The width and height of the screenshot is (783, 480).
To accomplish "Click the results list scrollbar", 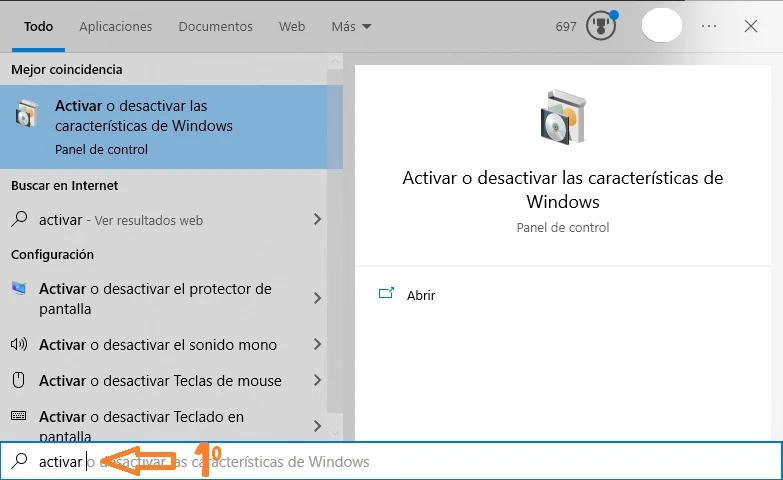I will (335, 240).
